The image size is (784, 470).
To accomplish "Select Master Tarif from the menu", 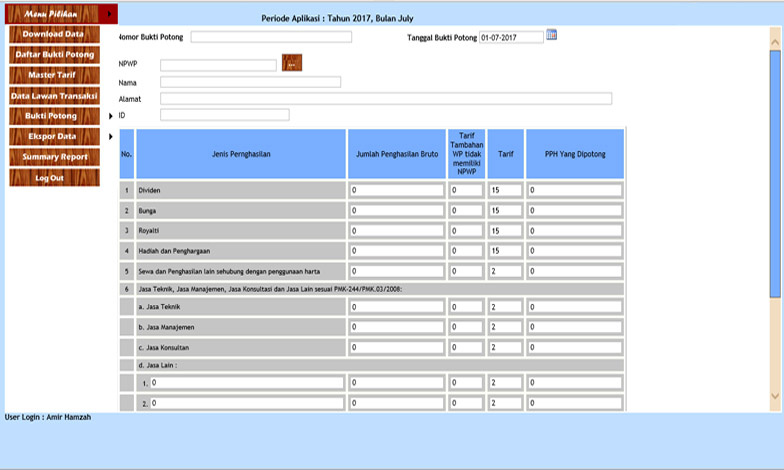I will point(53,75).
